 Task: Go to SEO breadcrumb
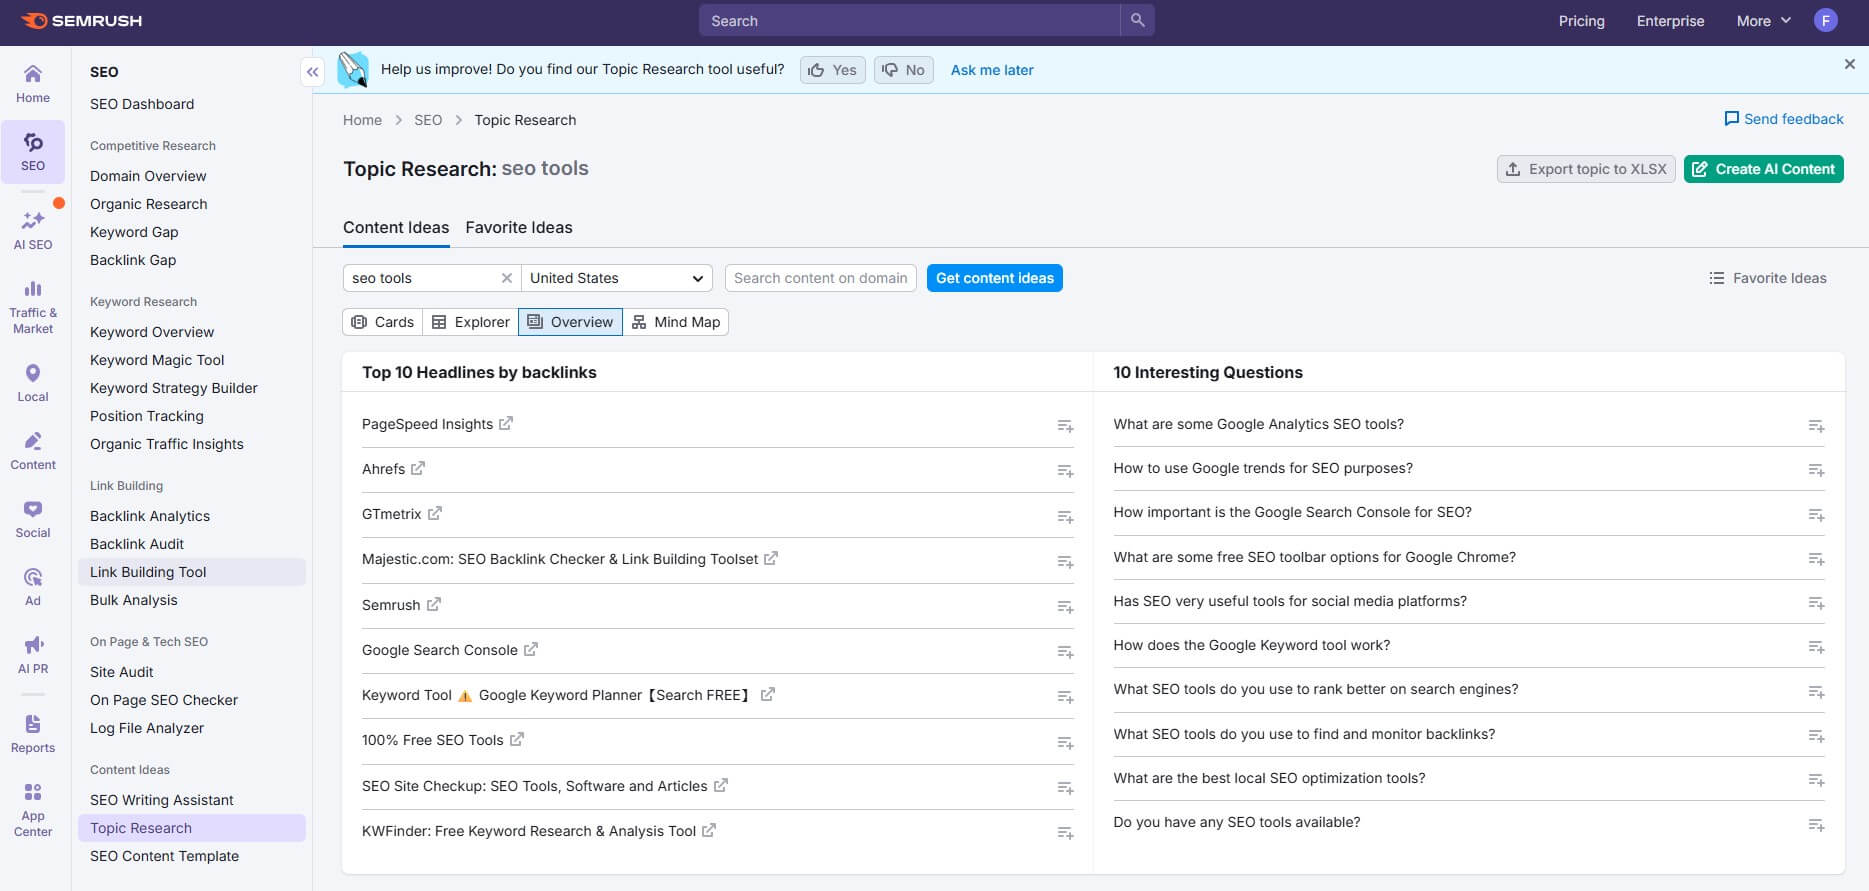[428, 120]
